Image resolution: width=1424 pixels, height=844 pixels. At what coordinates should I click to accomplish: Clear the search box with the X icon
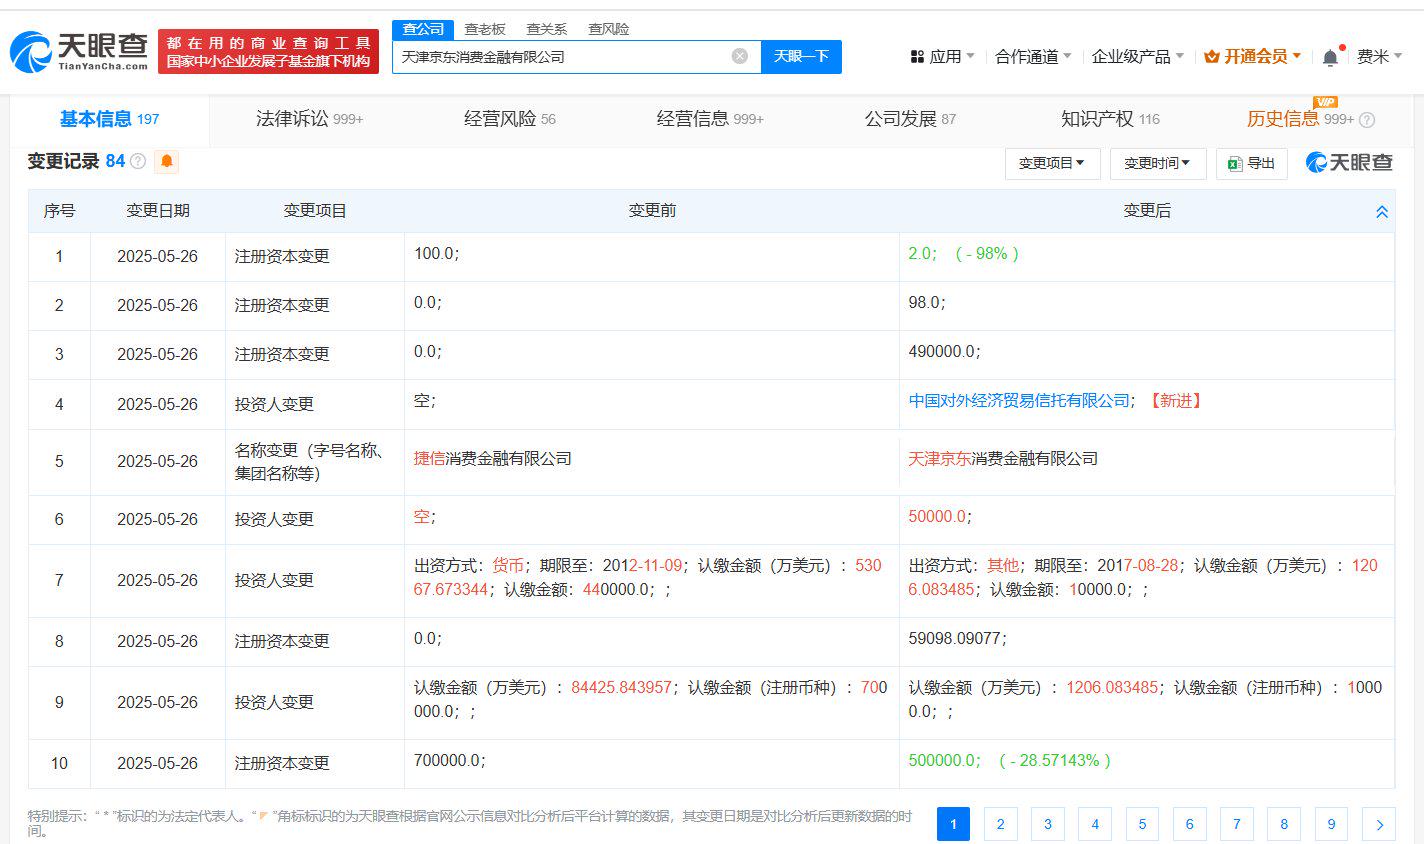pos(740,56)
